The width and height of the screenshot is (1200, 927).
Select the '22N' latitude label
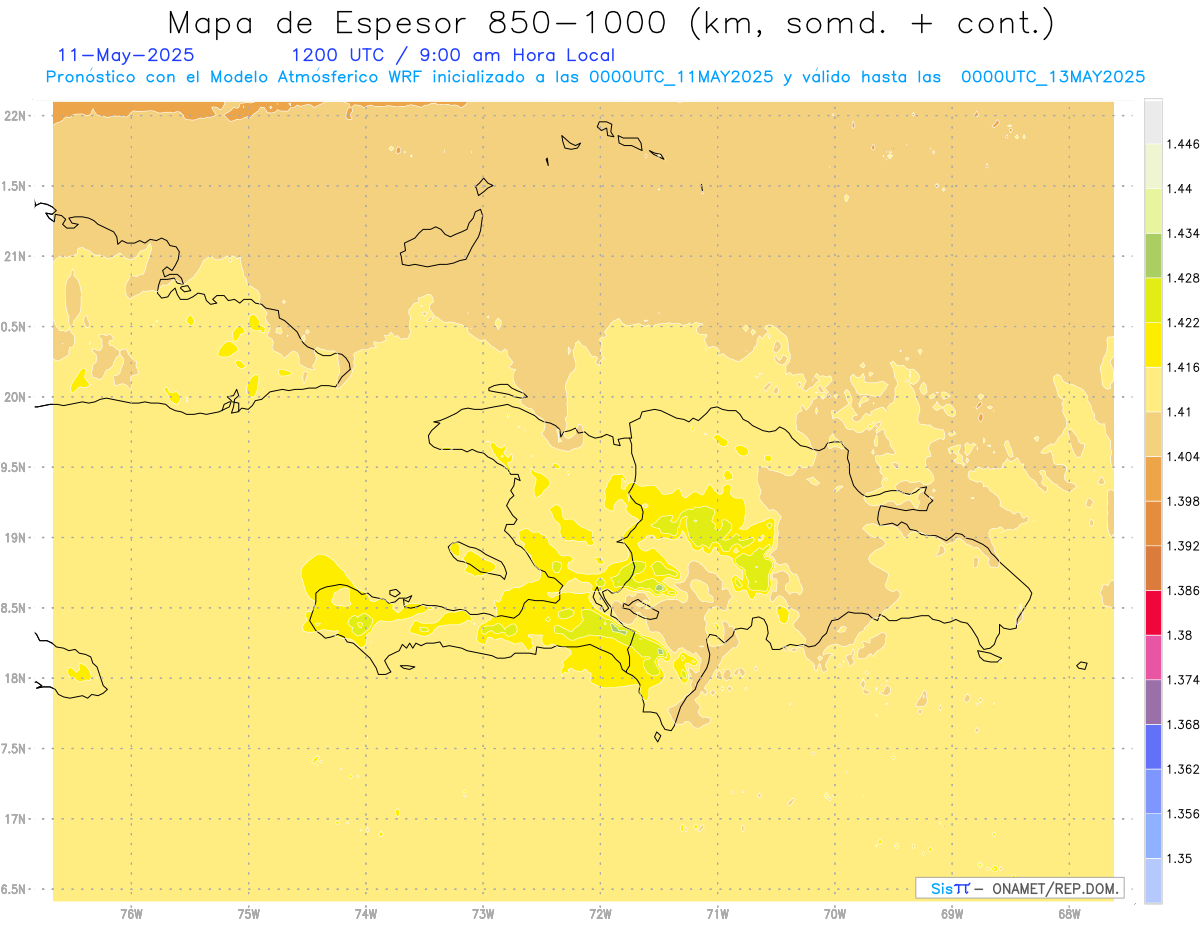click(x=16, y=116)
